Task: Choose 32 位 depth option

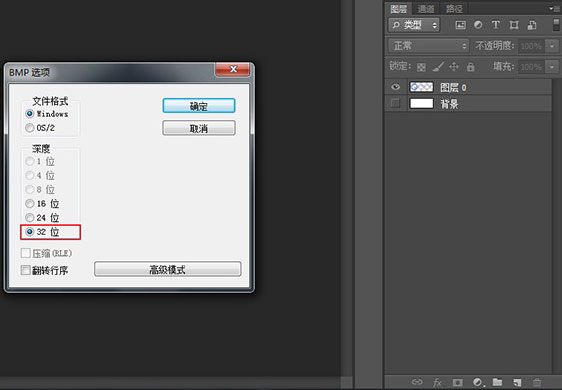Action: [42, 232]
